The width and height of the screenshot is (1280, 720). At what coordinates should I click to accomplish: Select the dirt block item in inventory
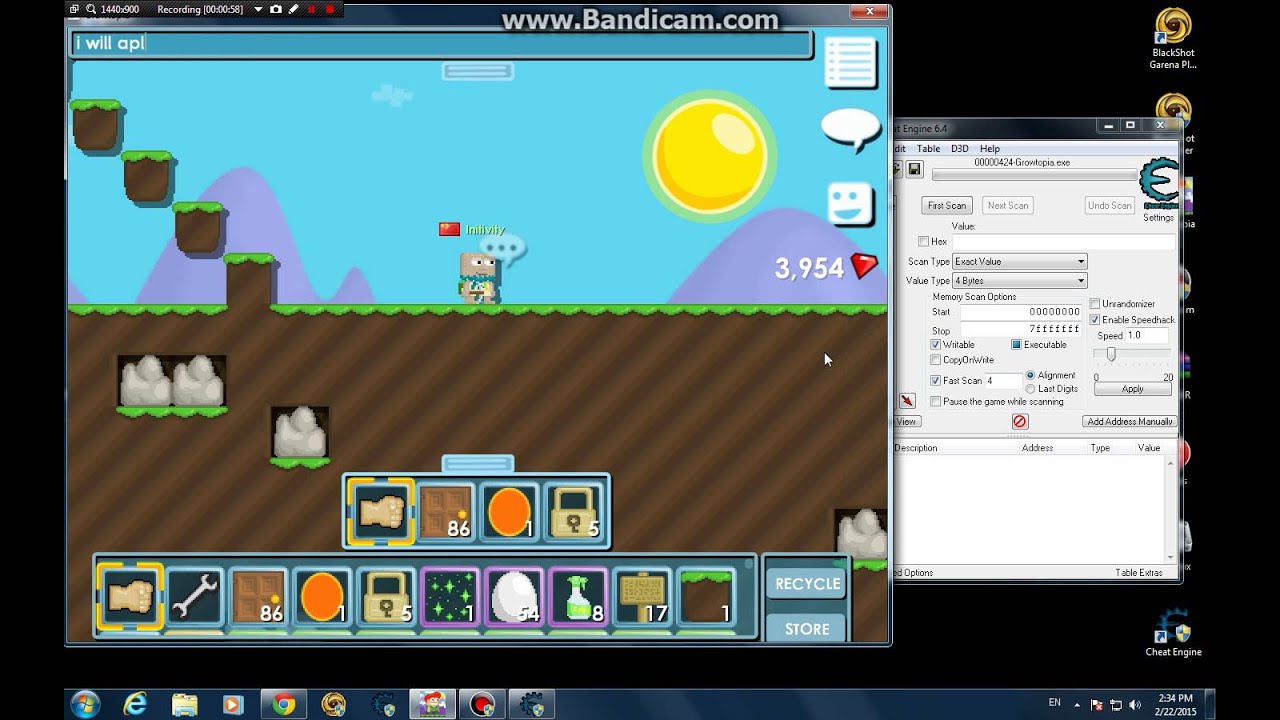click(706, 597)
